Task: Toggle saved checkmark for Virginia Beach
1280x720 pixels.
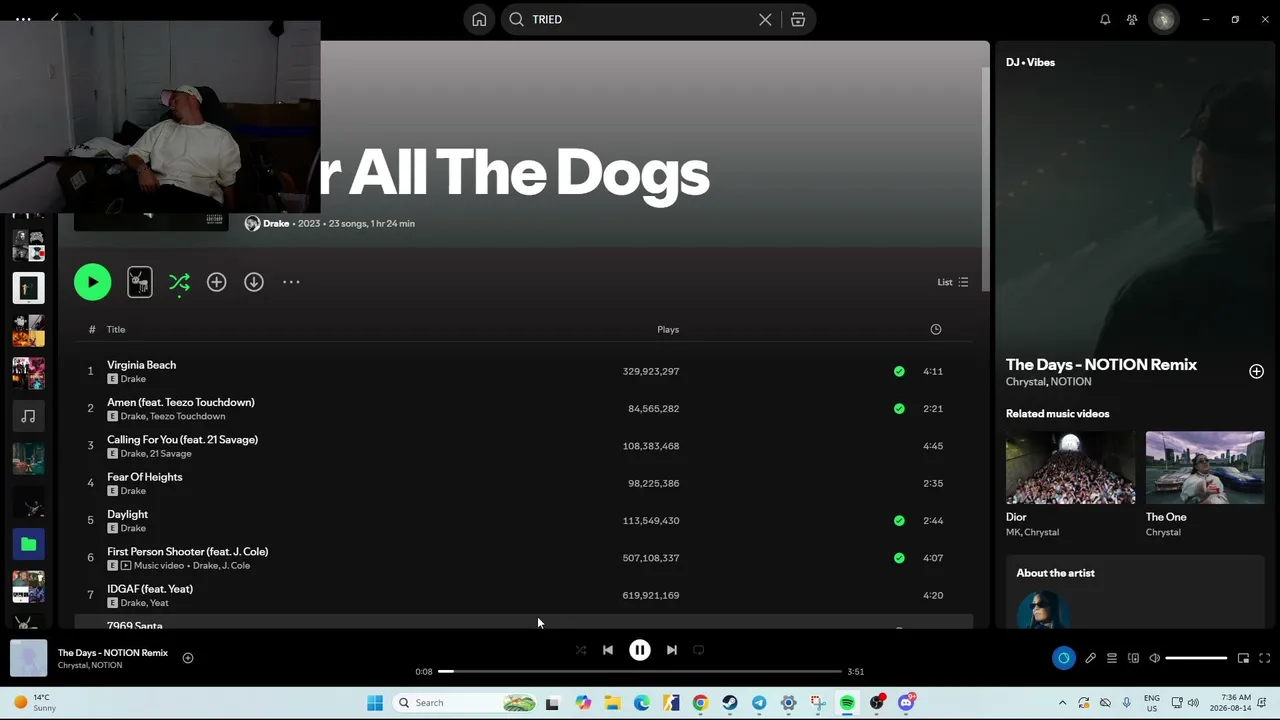Action: pos(899,371)
